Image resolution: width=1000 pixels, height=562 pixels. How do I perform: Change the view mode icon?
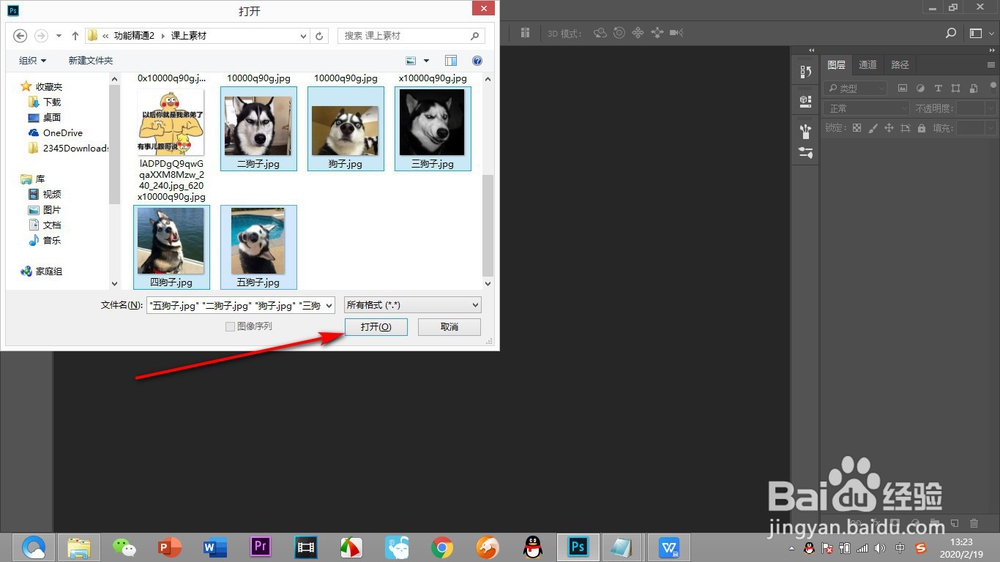pyautogui.click(x=411, y=61)
